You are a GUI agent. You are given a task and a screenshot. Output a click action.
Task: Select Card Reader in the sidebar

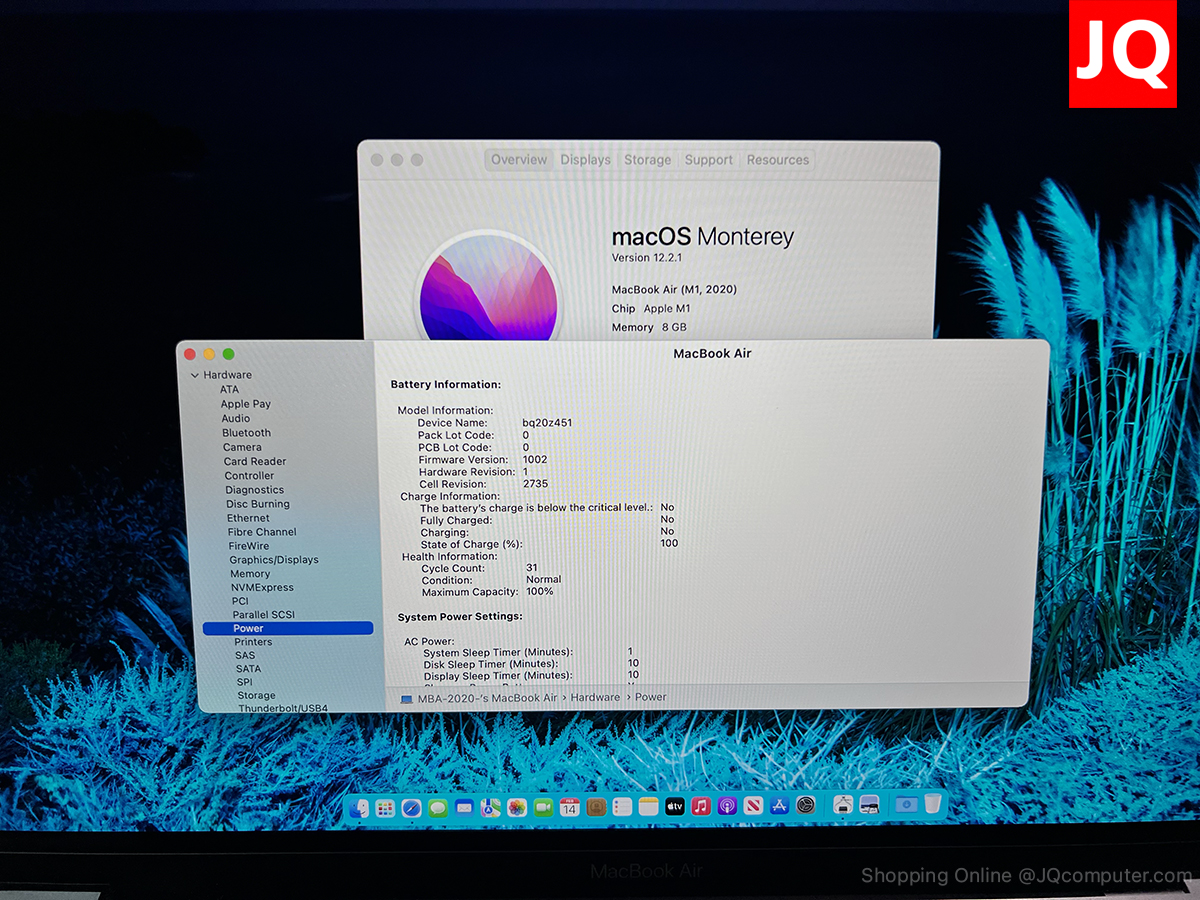click(x=255, y=462)
